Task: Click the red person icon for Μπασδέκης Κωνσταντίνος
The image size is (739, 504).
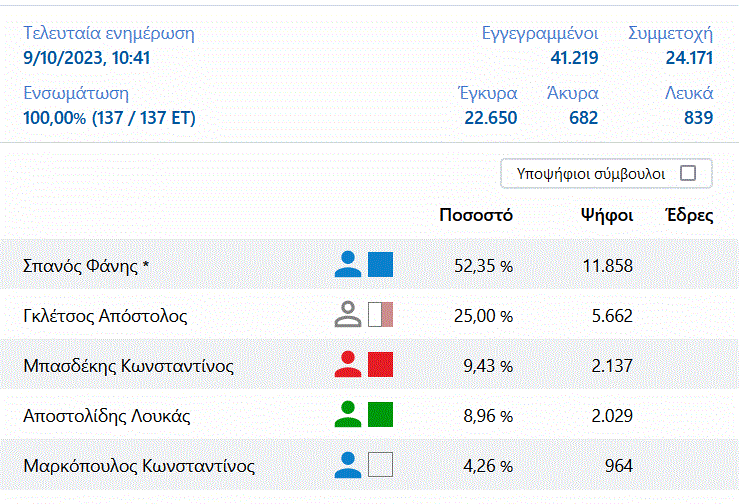Action: (x=347, y=365)
